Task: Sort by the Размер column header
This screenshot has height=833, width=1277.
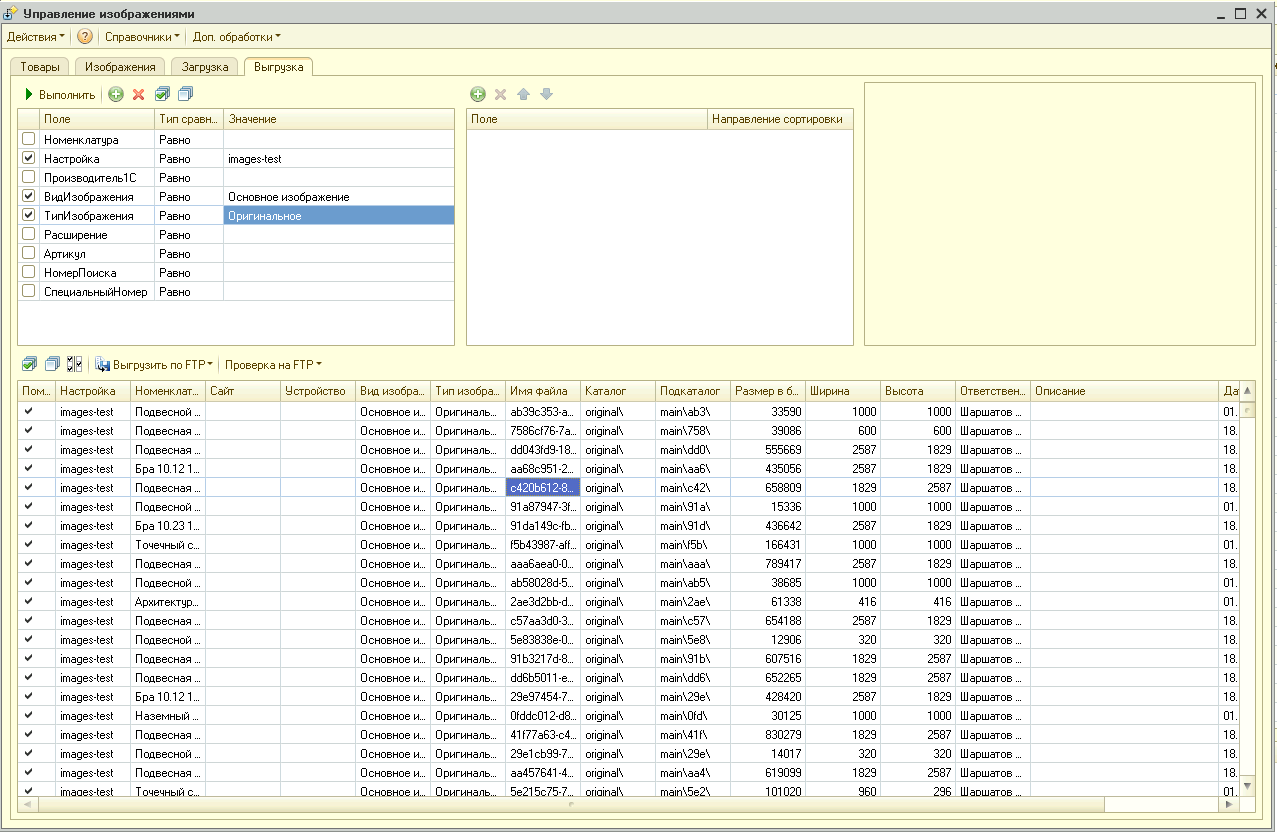Action: coord(767,391)
